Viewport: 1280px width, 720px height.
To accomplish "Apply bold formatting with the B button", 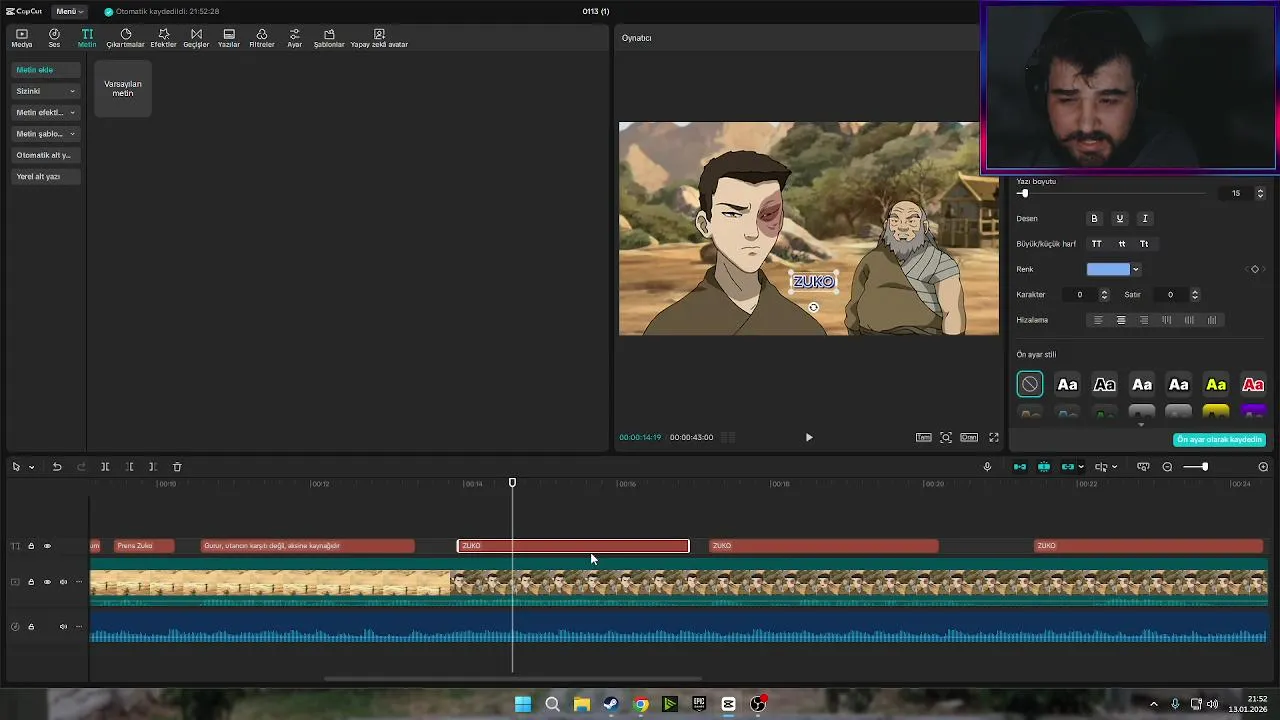I will (x=1094, y=218).
